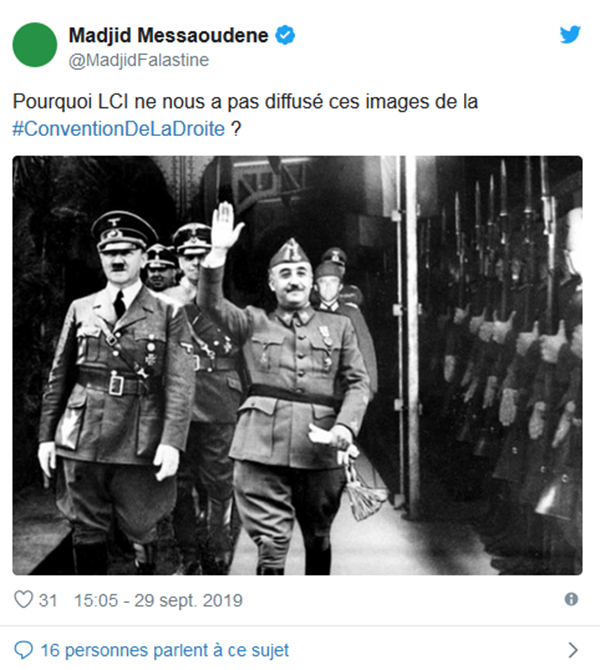
Task: Open the tweet info circle icon
Action: click(571, 599)
